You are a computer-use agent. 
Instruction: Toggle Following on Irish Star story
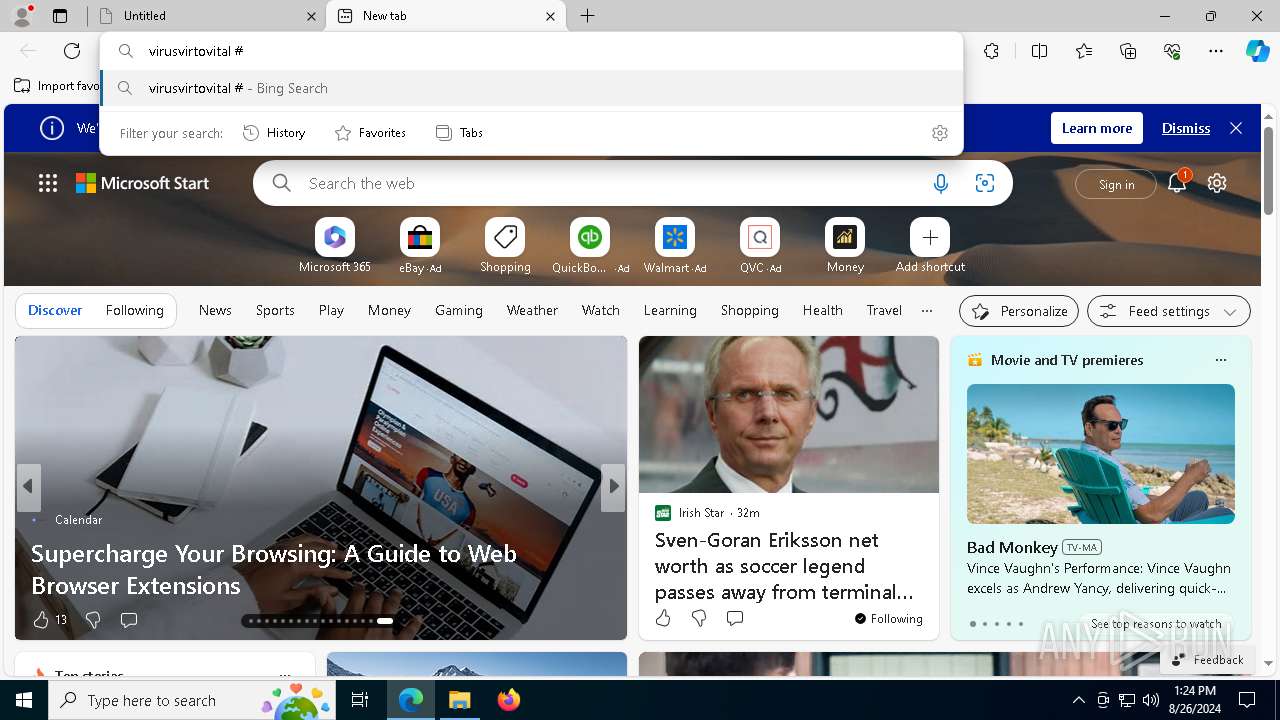889,619
